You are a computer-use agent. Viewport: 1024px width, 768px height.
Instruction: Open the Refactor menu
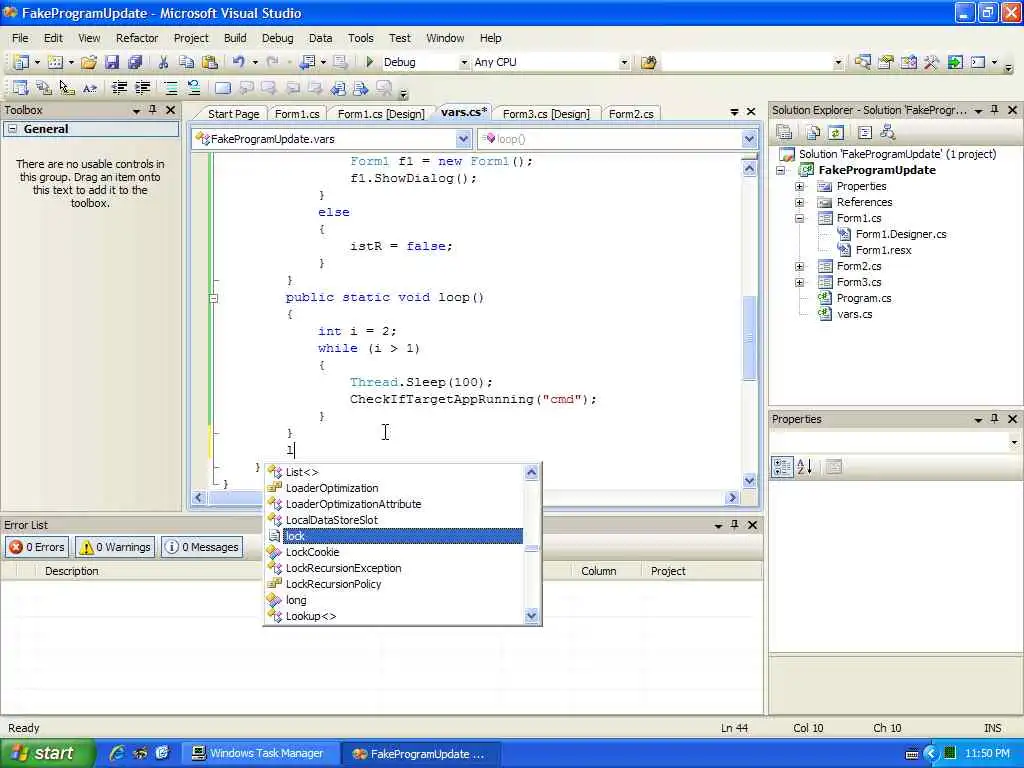(x=137, y=38)
